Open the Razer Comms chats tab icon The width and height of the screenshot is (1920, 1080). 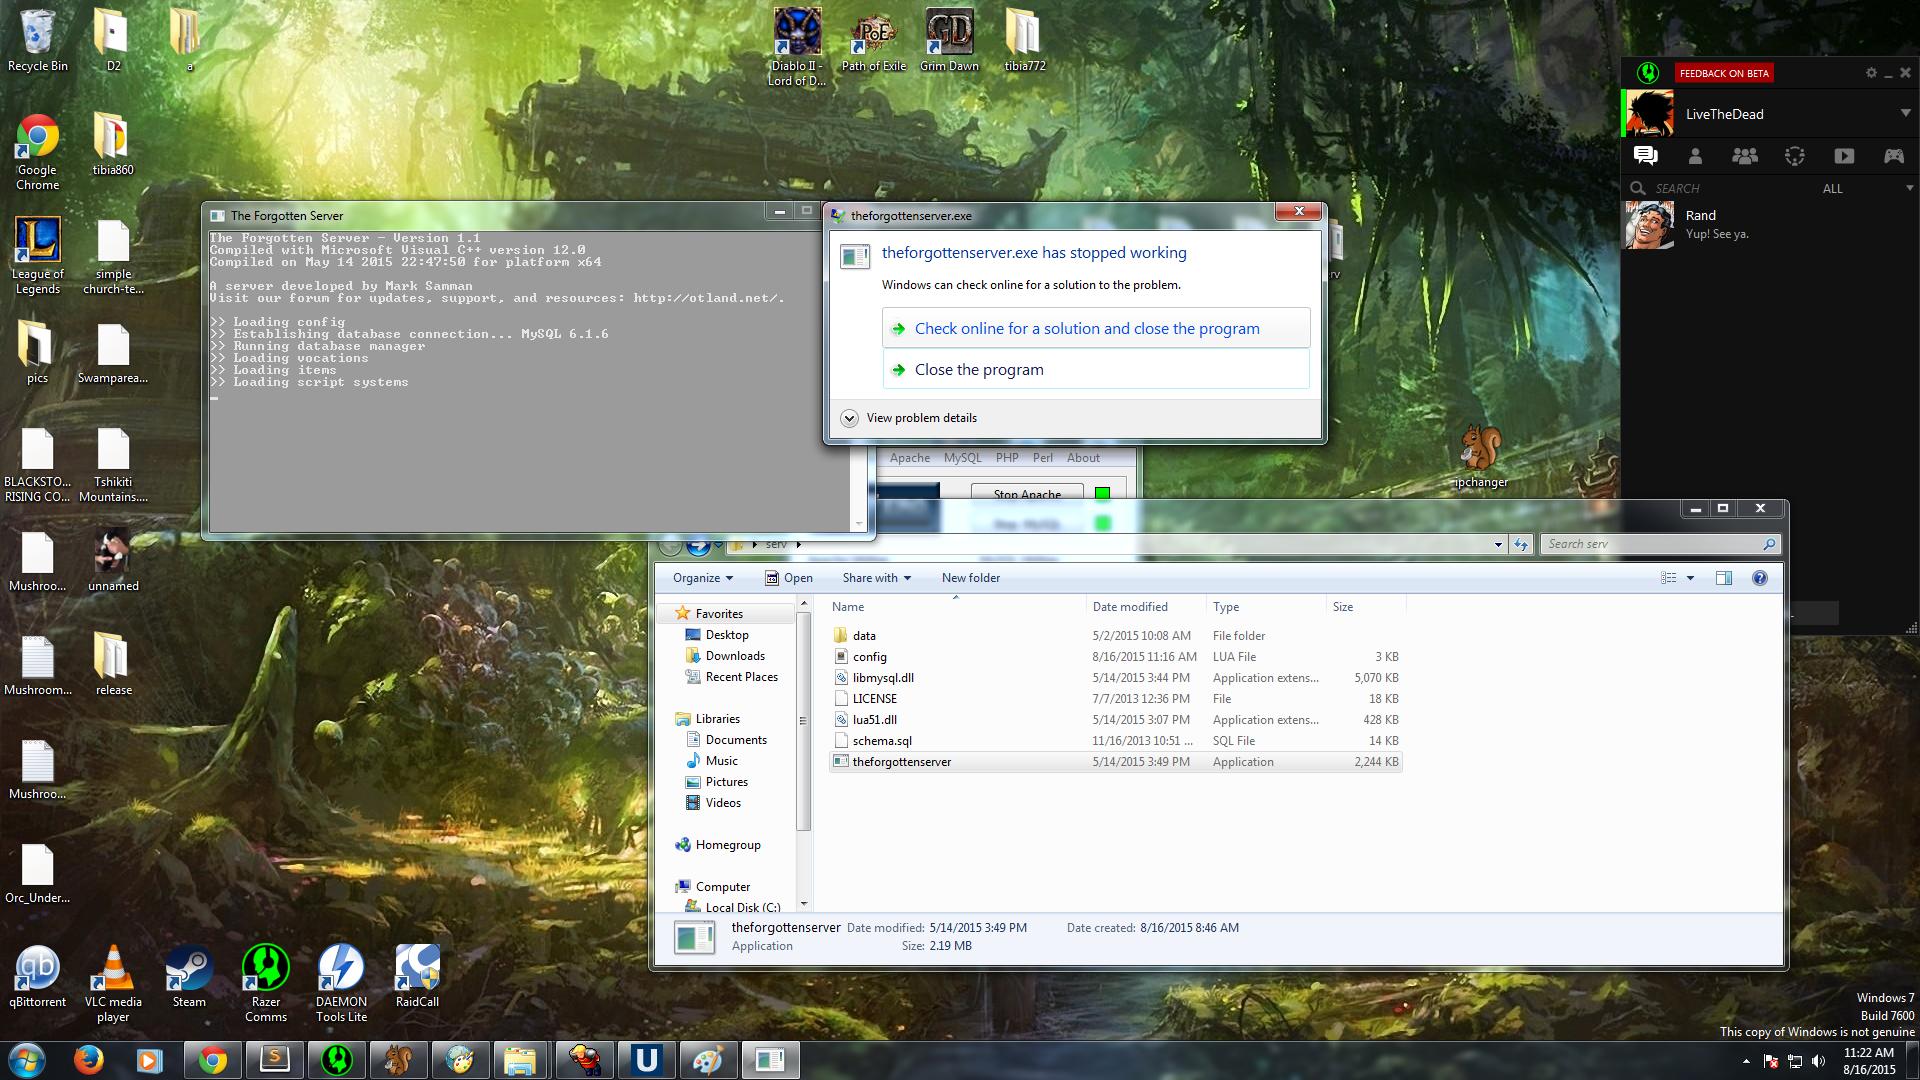(1645, 155)
